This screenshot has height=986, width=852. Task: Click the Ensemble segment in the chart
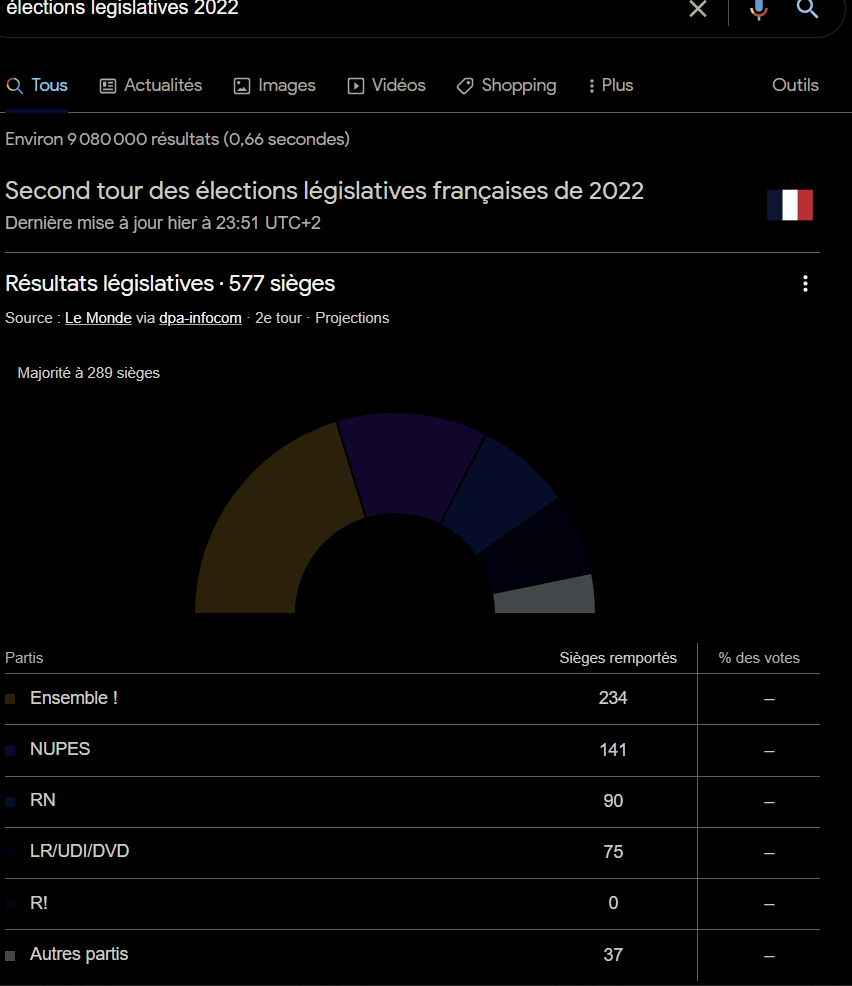point(265,520)
